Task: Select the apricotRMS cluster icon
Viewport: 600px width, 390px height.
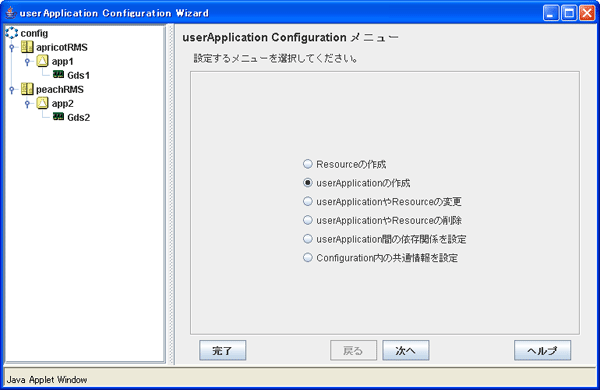Action: pos(27,47)
